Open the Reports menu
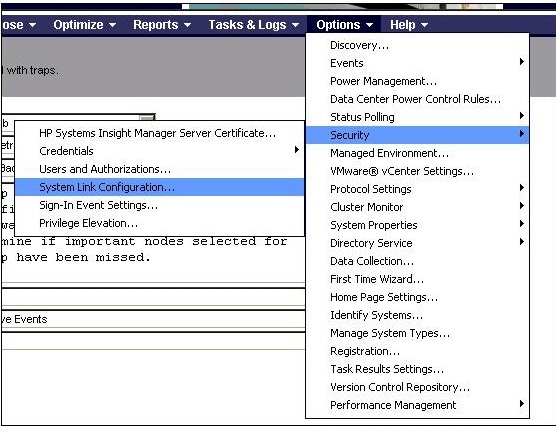 (162, 25)
